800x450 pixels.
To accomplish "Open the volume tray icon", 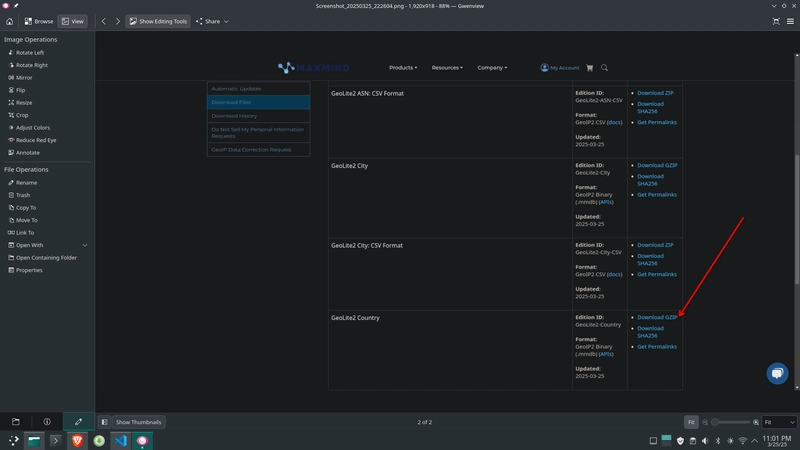I will pyautogui.click(x=705, y=441).
